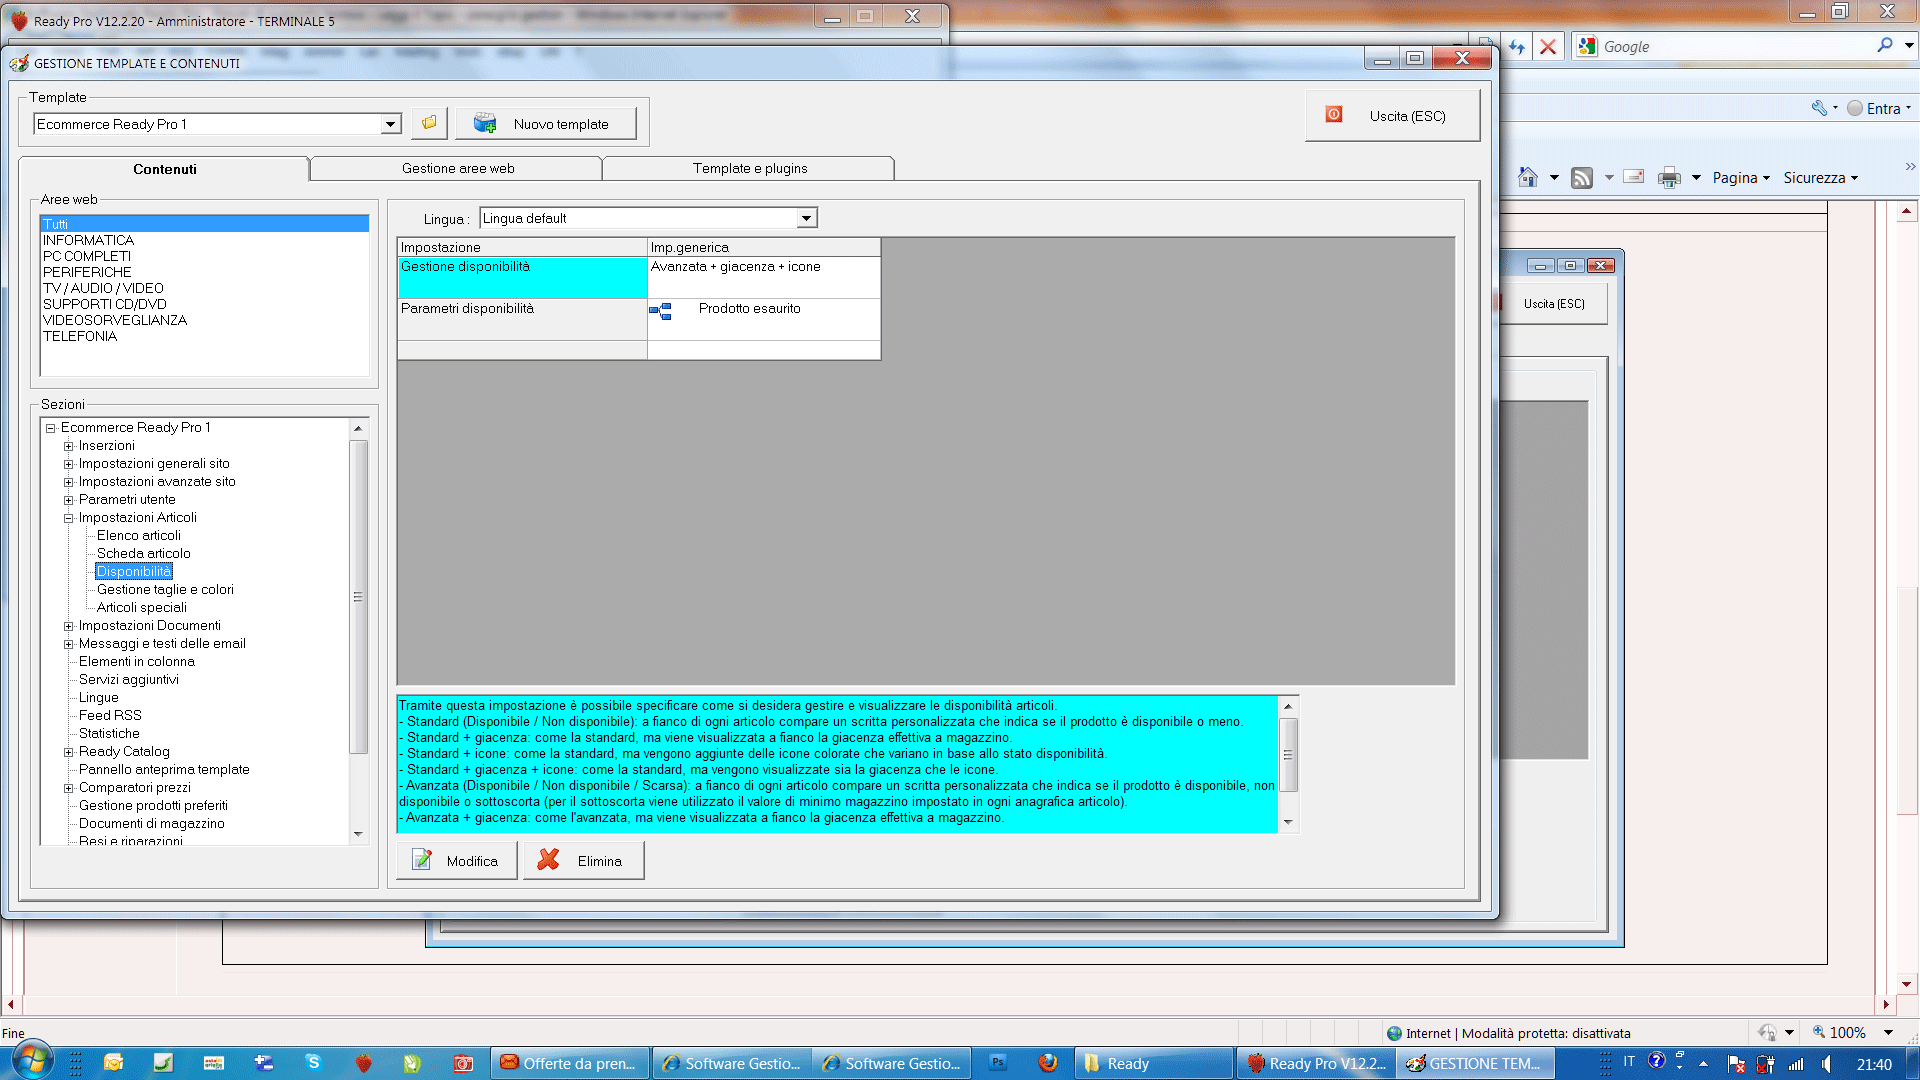The height and width of the screenshot is (1080, 1920).
Task: Expand the Inserzioni tree node
Action: (x=69, y=446)
